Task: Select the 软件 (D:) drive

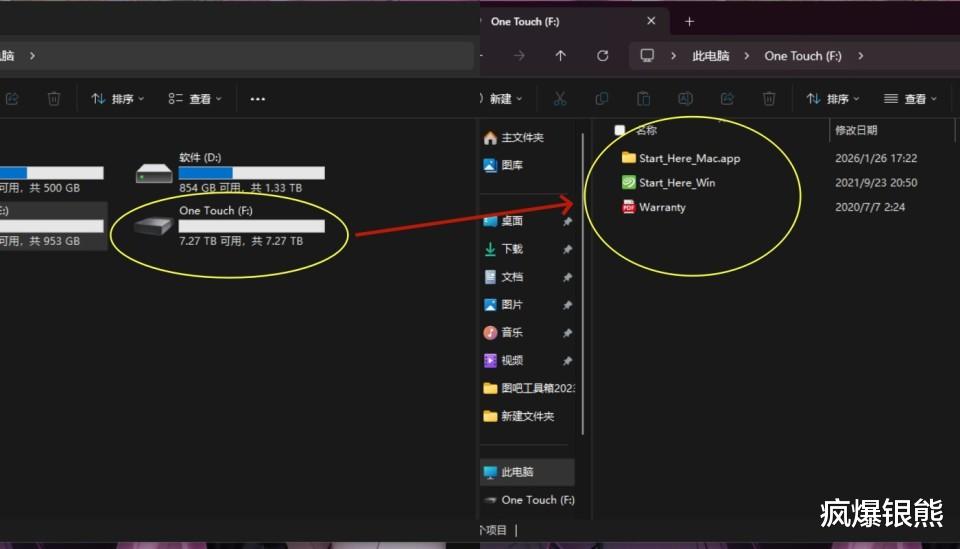Action: pyautogui.click(x=230, y=172)
